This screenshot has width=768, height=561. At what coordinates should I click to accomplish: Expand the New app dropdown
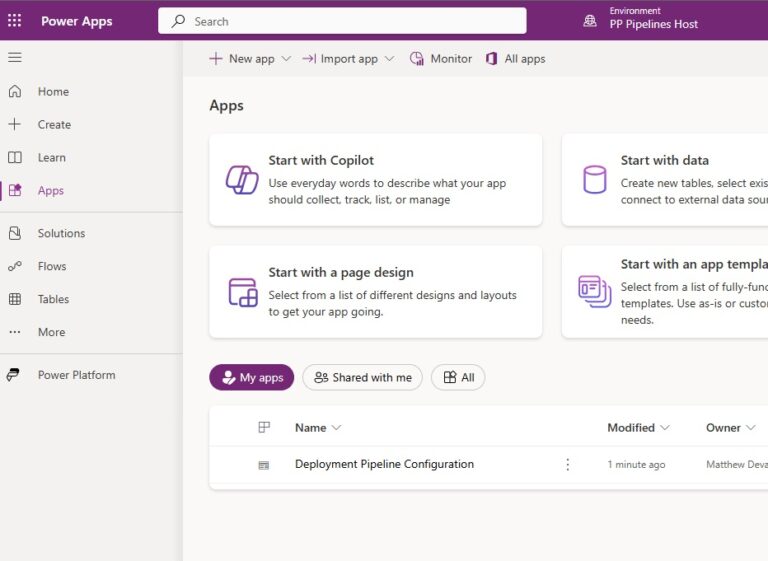click(x=286, y=59)
